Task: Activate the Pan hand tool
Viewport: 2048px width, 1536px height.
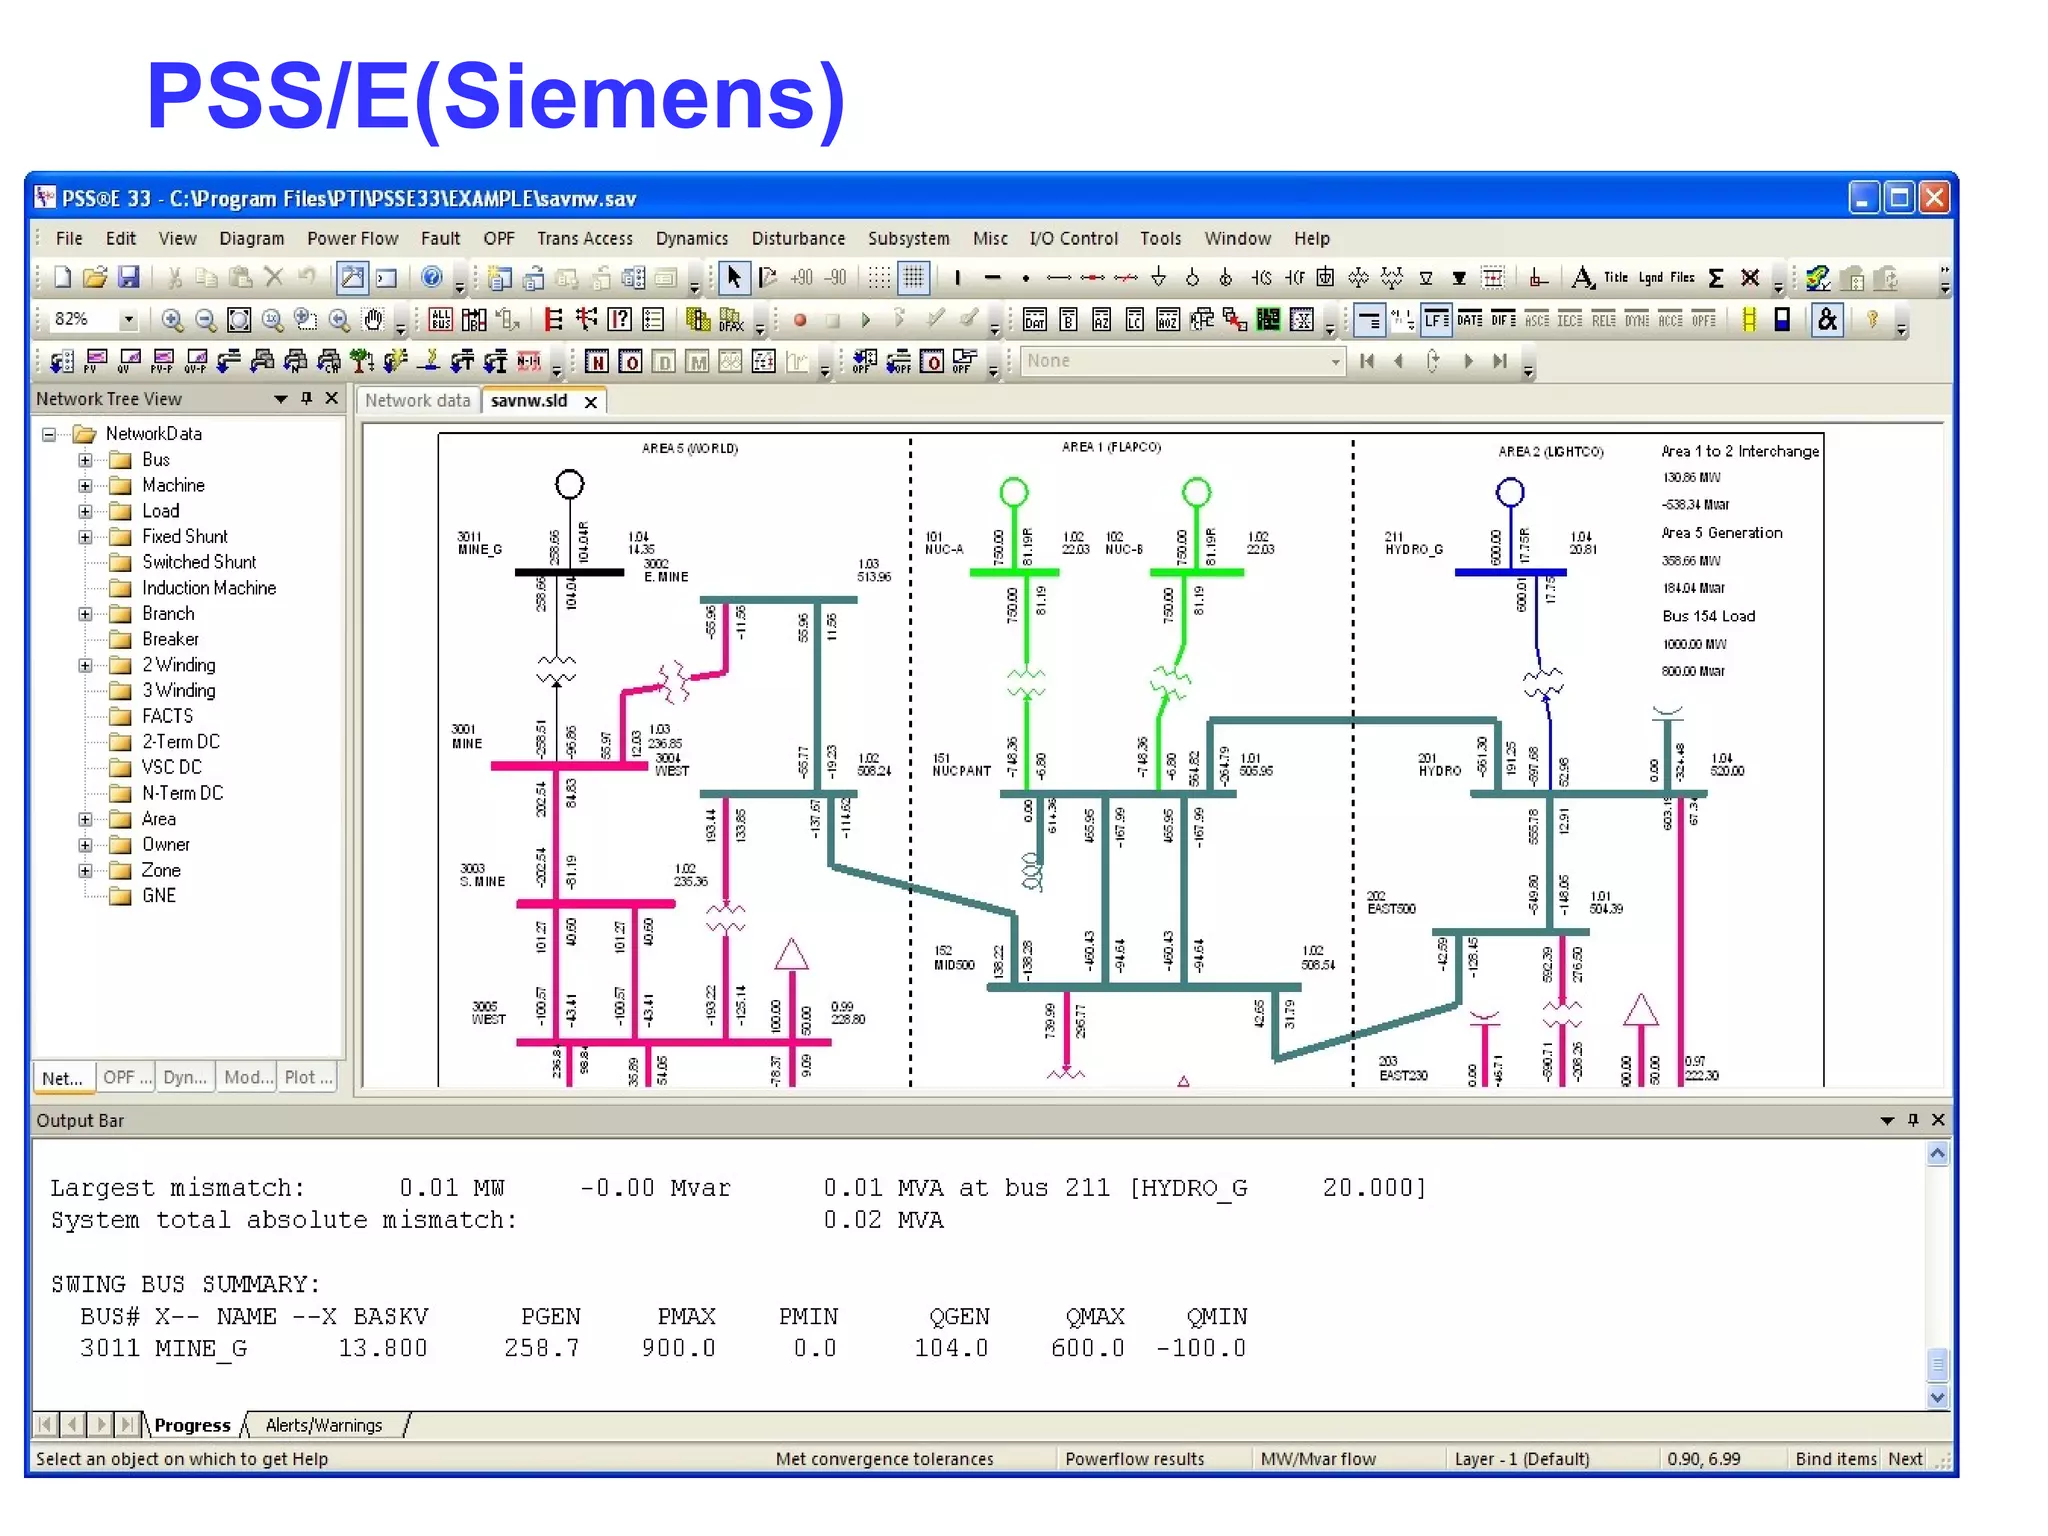Action: coord(373,320)
